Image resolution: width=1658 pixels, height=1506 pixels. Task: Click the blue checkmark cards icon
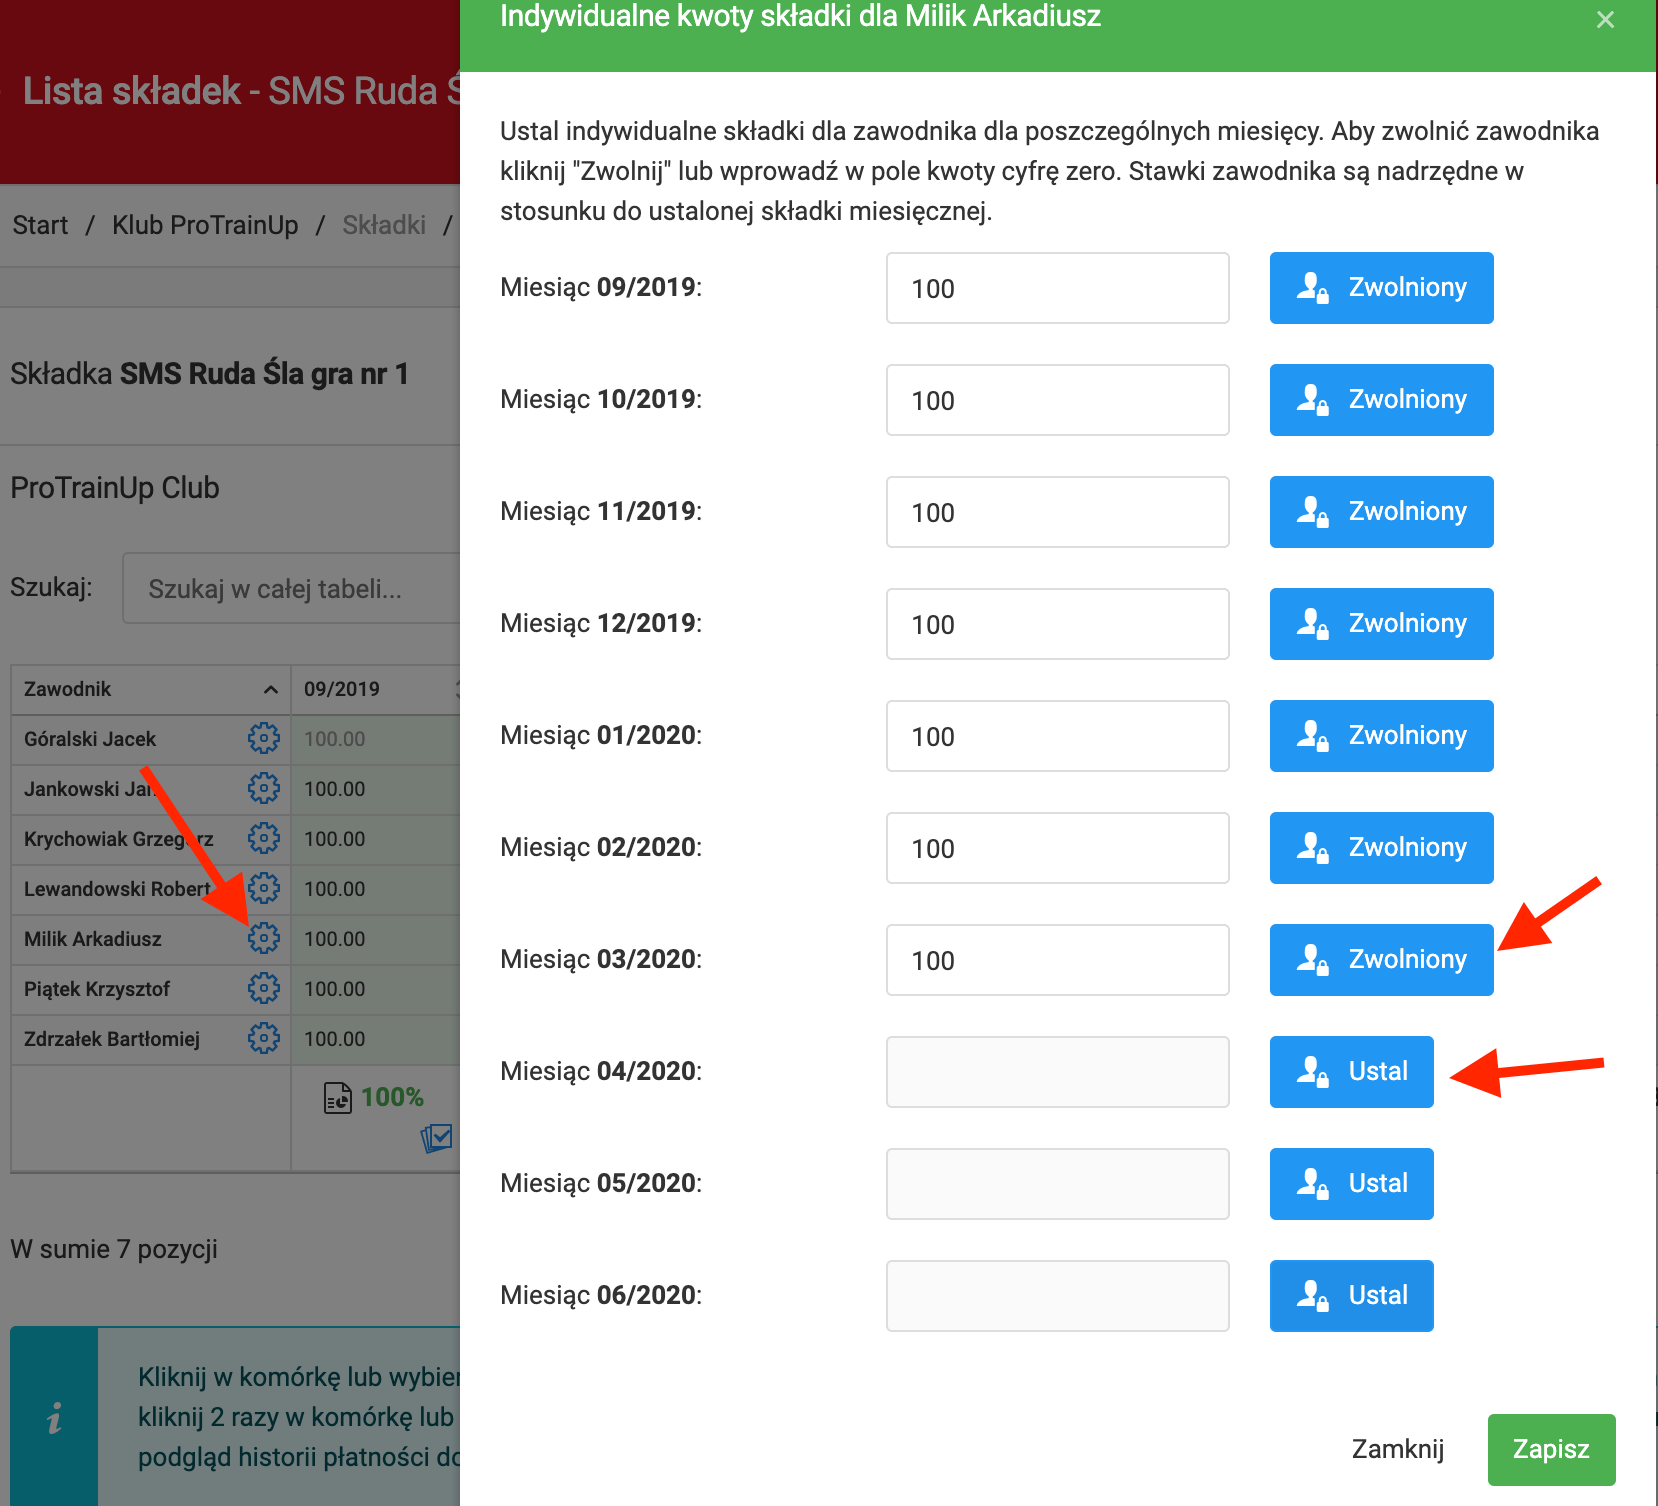tap(437, 1138)
